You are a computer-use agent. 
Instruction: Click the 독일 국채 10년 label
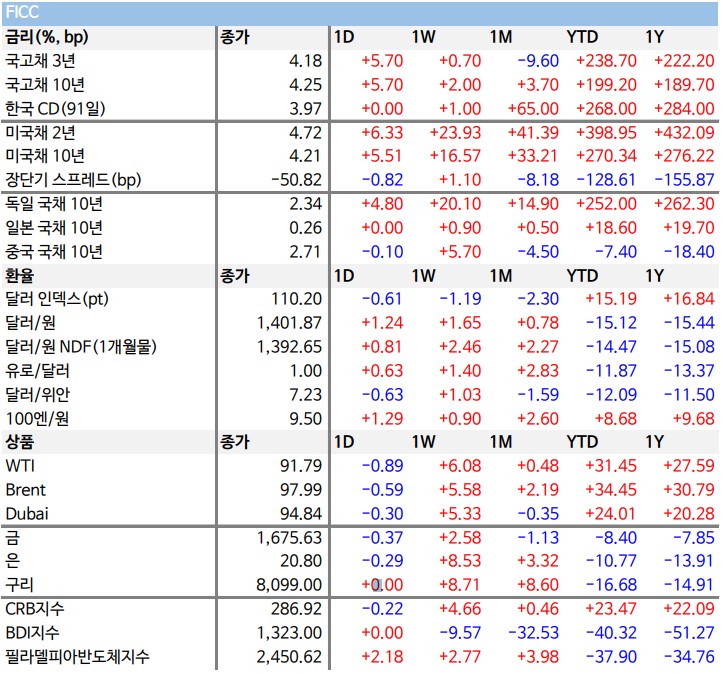(53, 204)
